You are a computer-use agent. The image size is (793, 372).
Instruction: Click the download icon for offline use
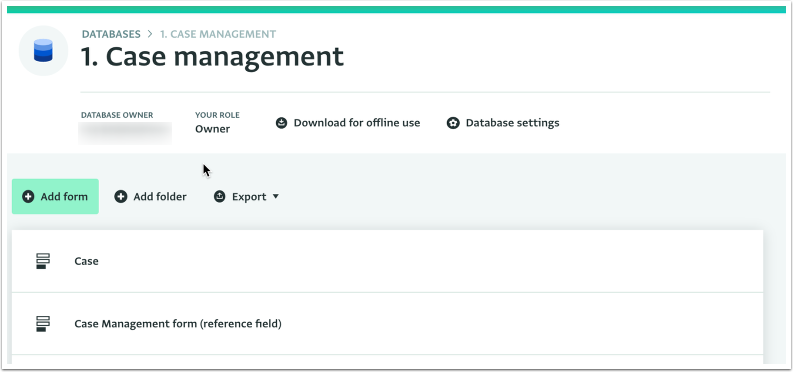click(x=282, y=123)
